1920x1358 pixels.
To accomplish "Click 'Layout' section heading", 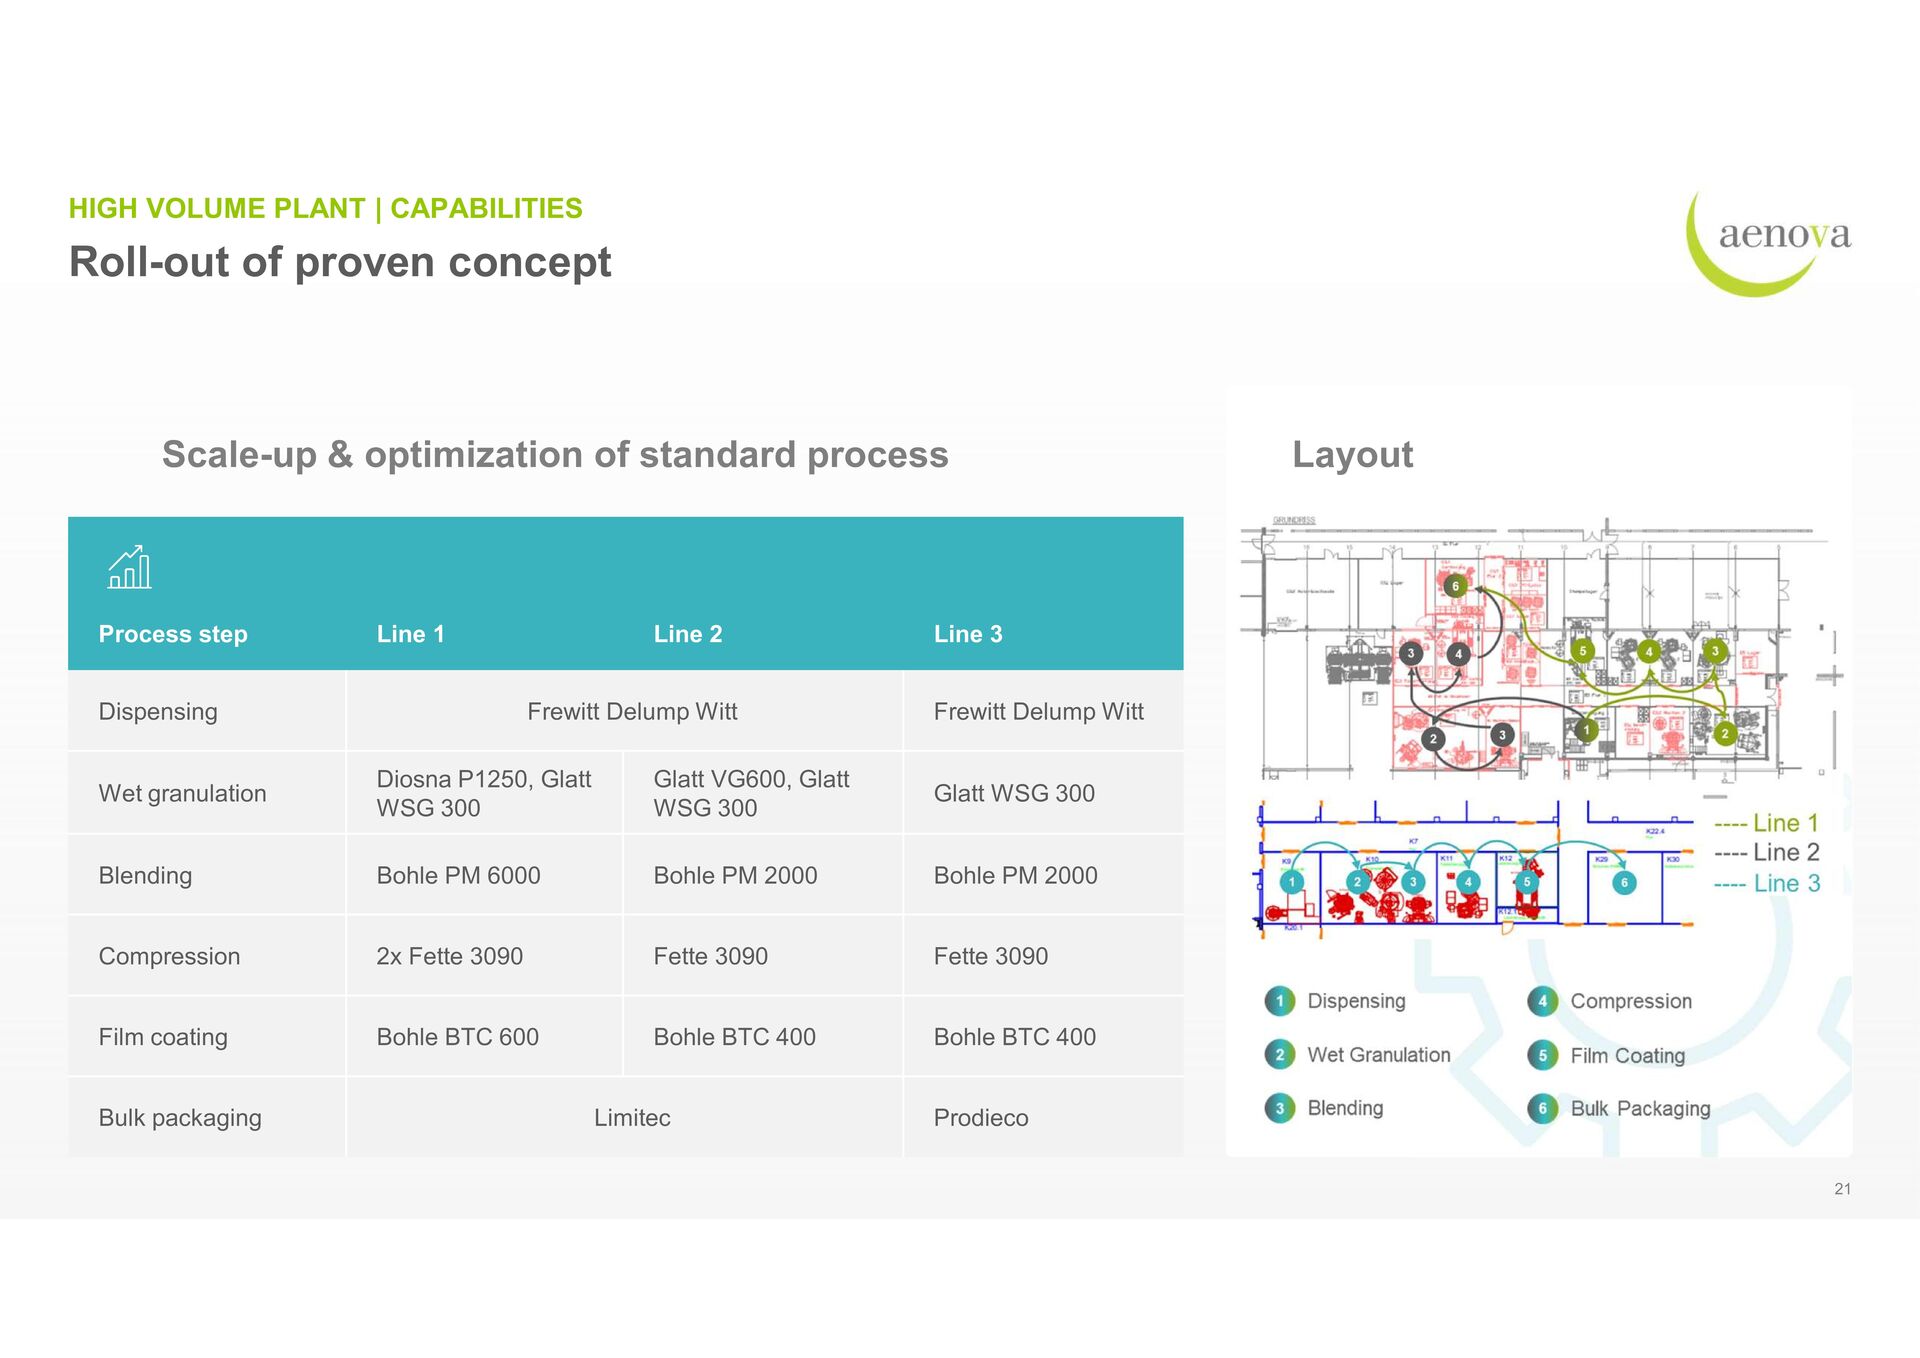I will [1352, 455].
